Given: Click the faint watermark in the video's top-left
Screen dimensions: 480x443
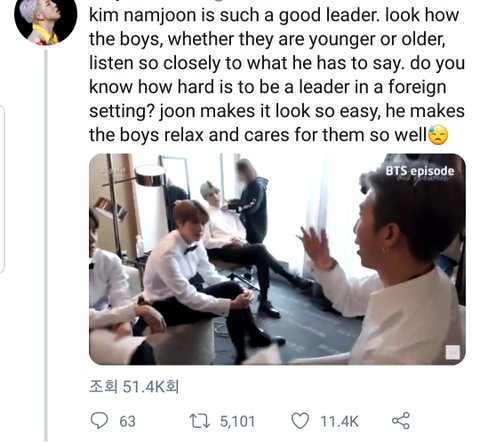Looking at the screenshot, I should [x=114, y=170].
